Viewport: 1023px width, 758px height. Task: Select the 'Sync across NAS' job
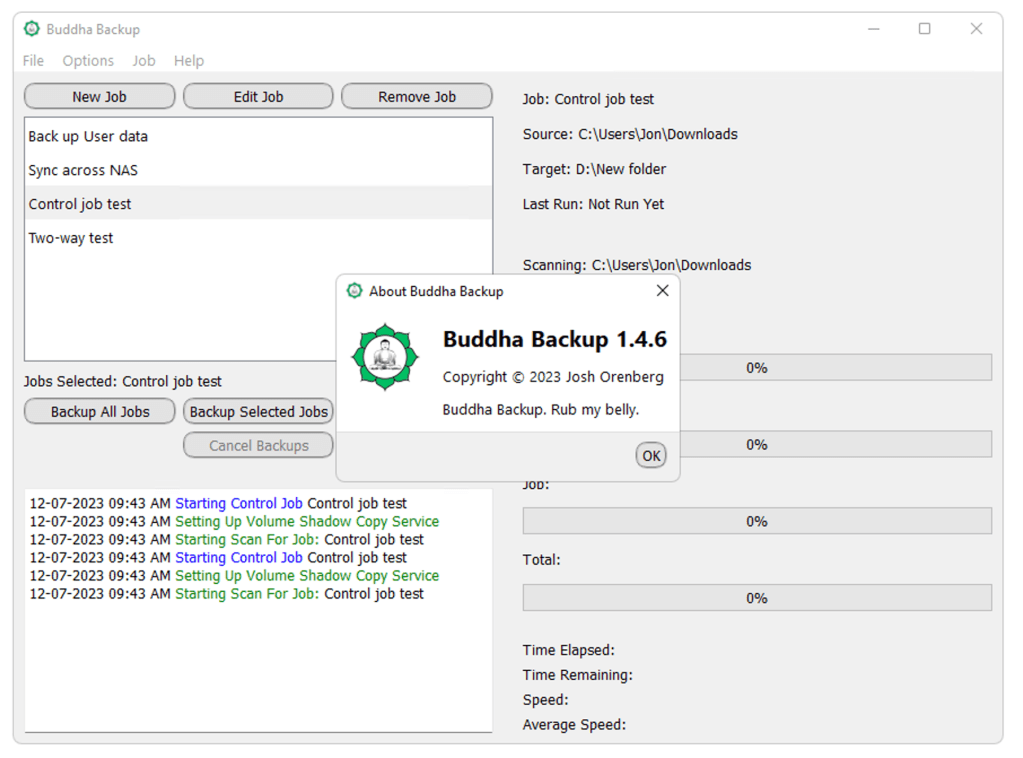click(x=258, y=170)
